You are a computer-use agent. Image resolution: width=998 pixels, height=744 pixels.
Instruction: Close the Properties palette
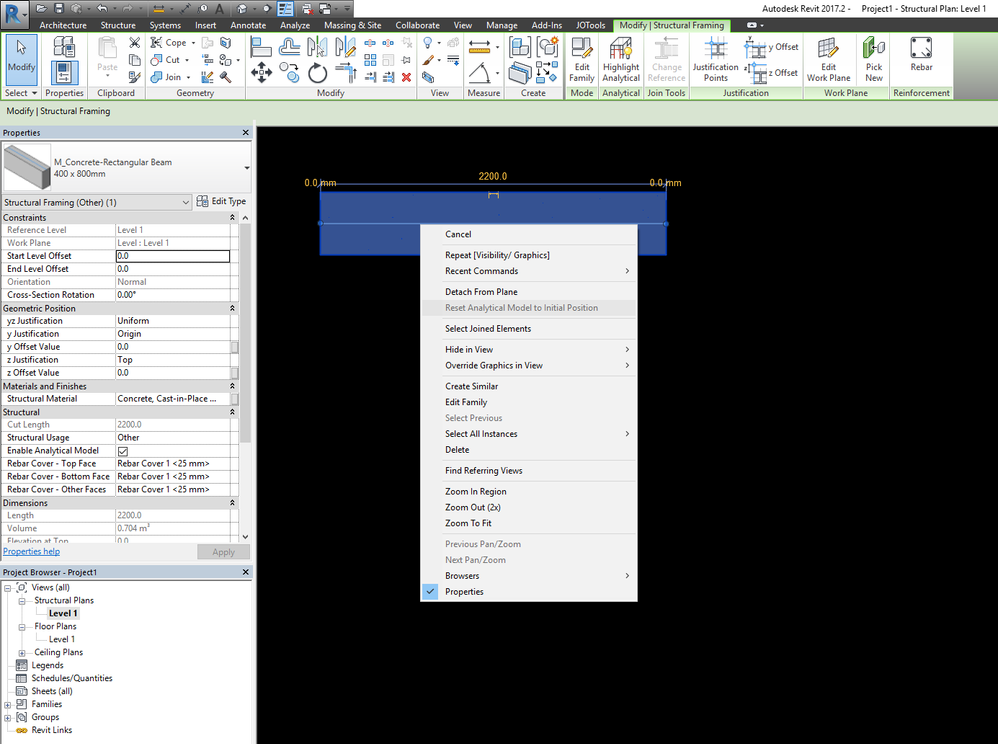tap(246, 132)
